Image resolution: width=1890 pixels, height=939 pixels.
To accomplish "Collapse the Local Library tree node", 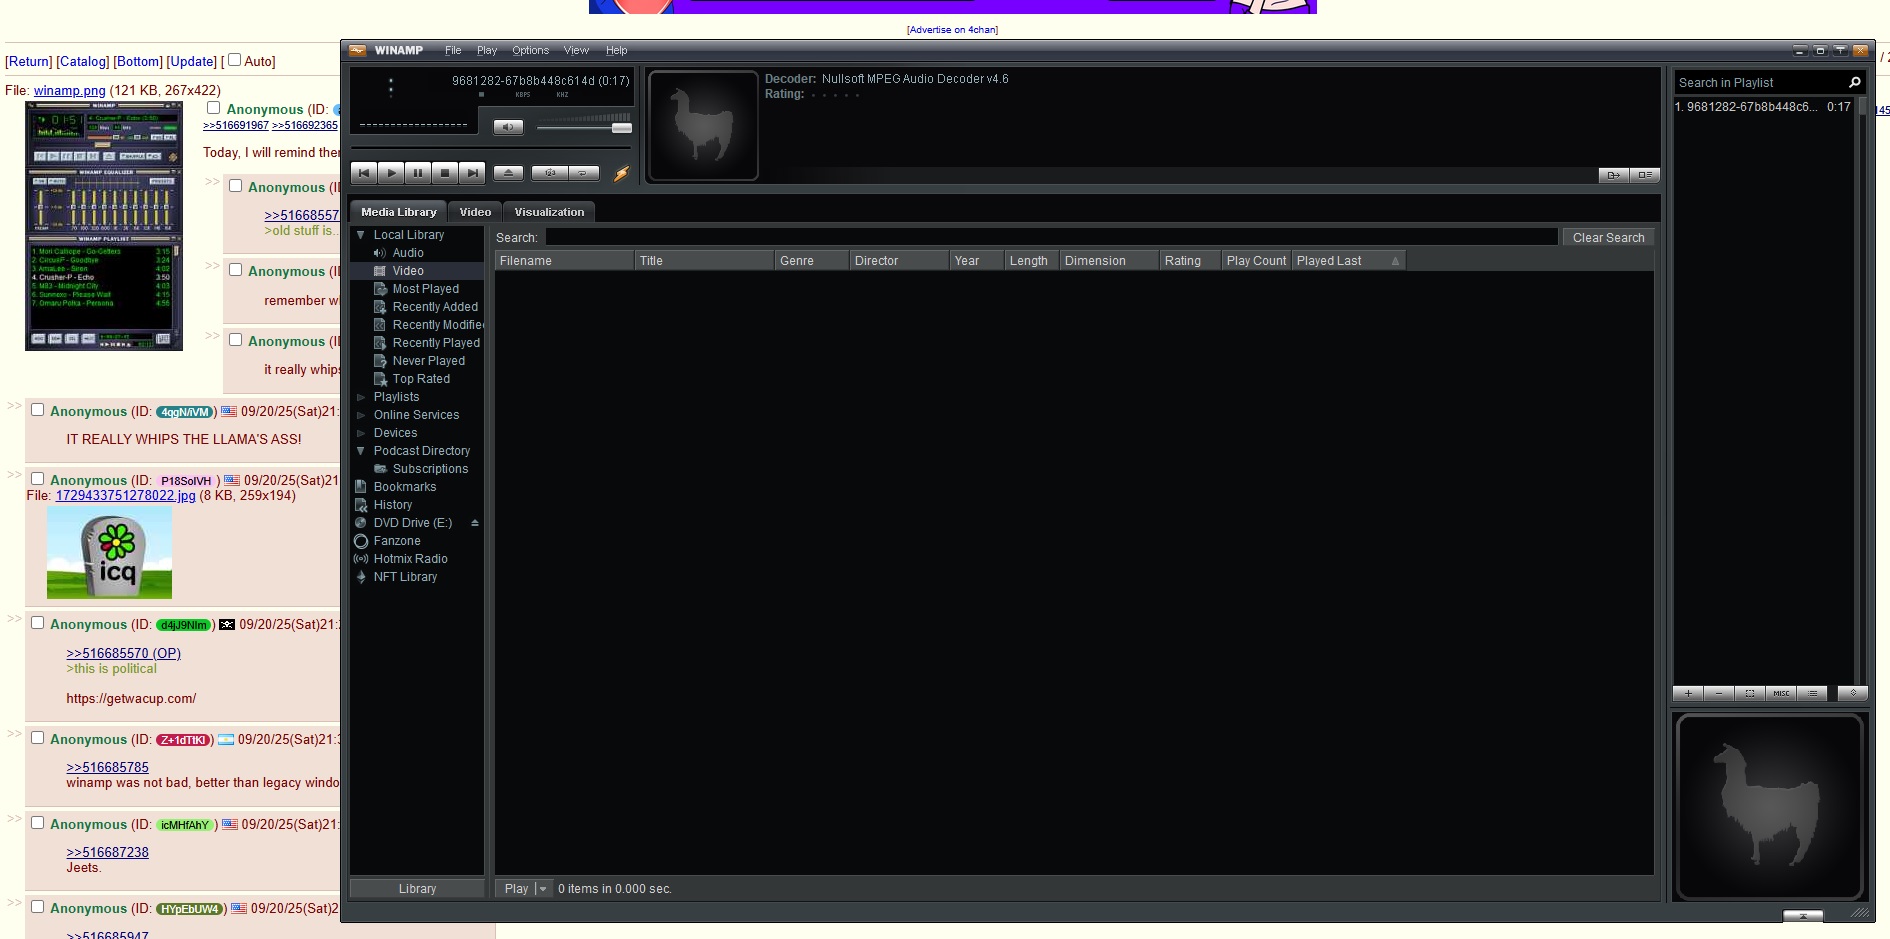I will (361, 235).
